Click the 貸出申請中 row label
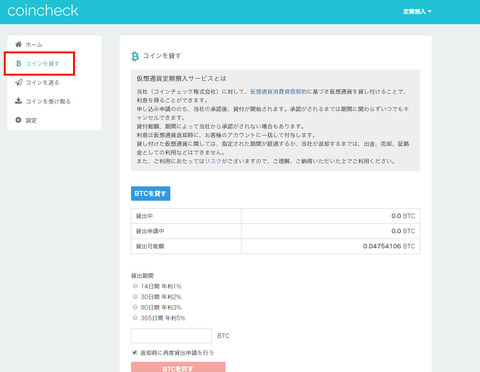 [150, 231]
